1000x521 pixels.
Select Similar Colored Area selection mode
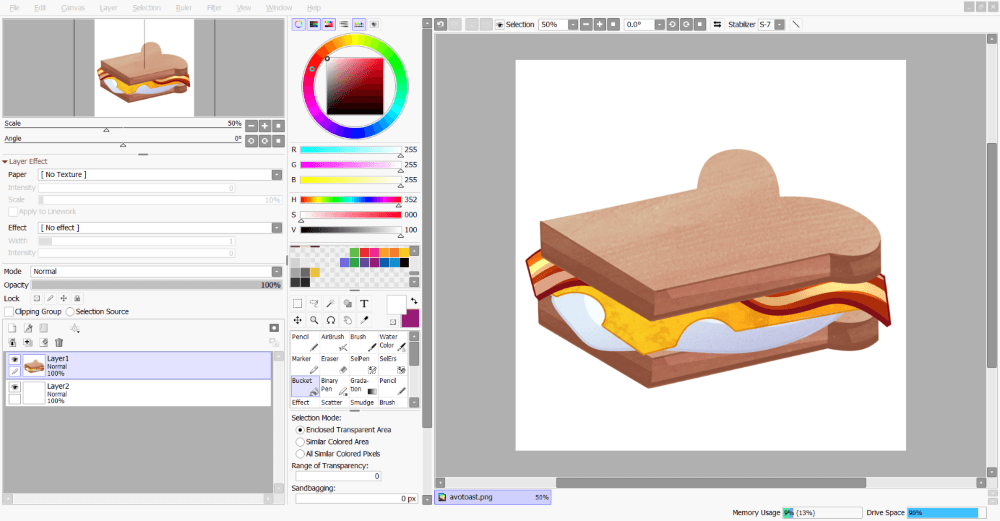[301, 441]
